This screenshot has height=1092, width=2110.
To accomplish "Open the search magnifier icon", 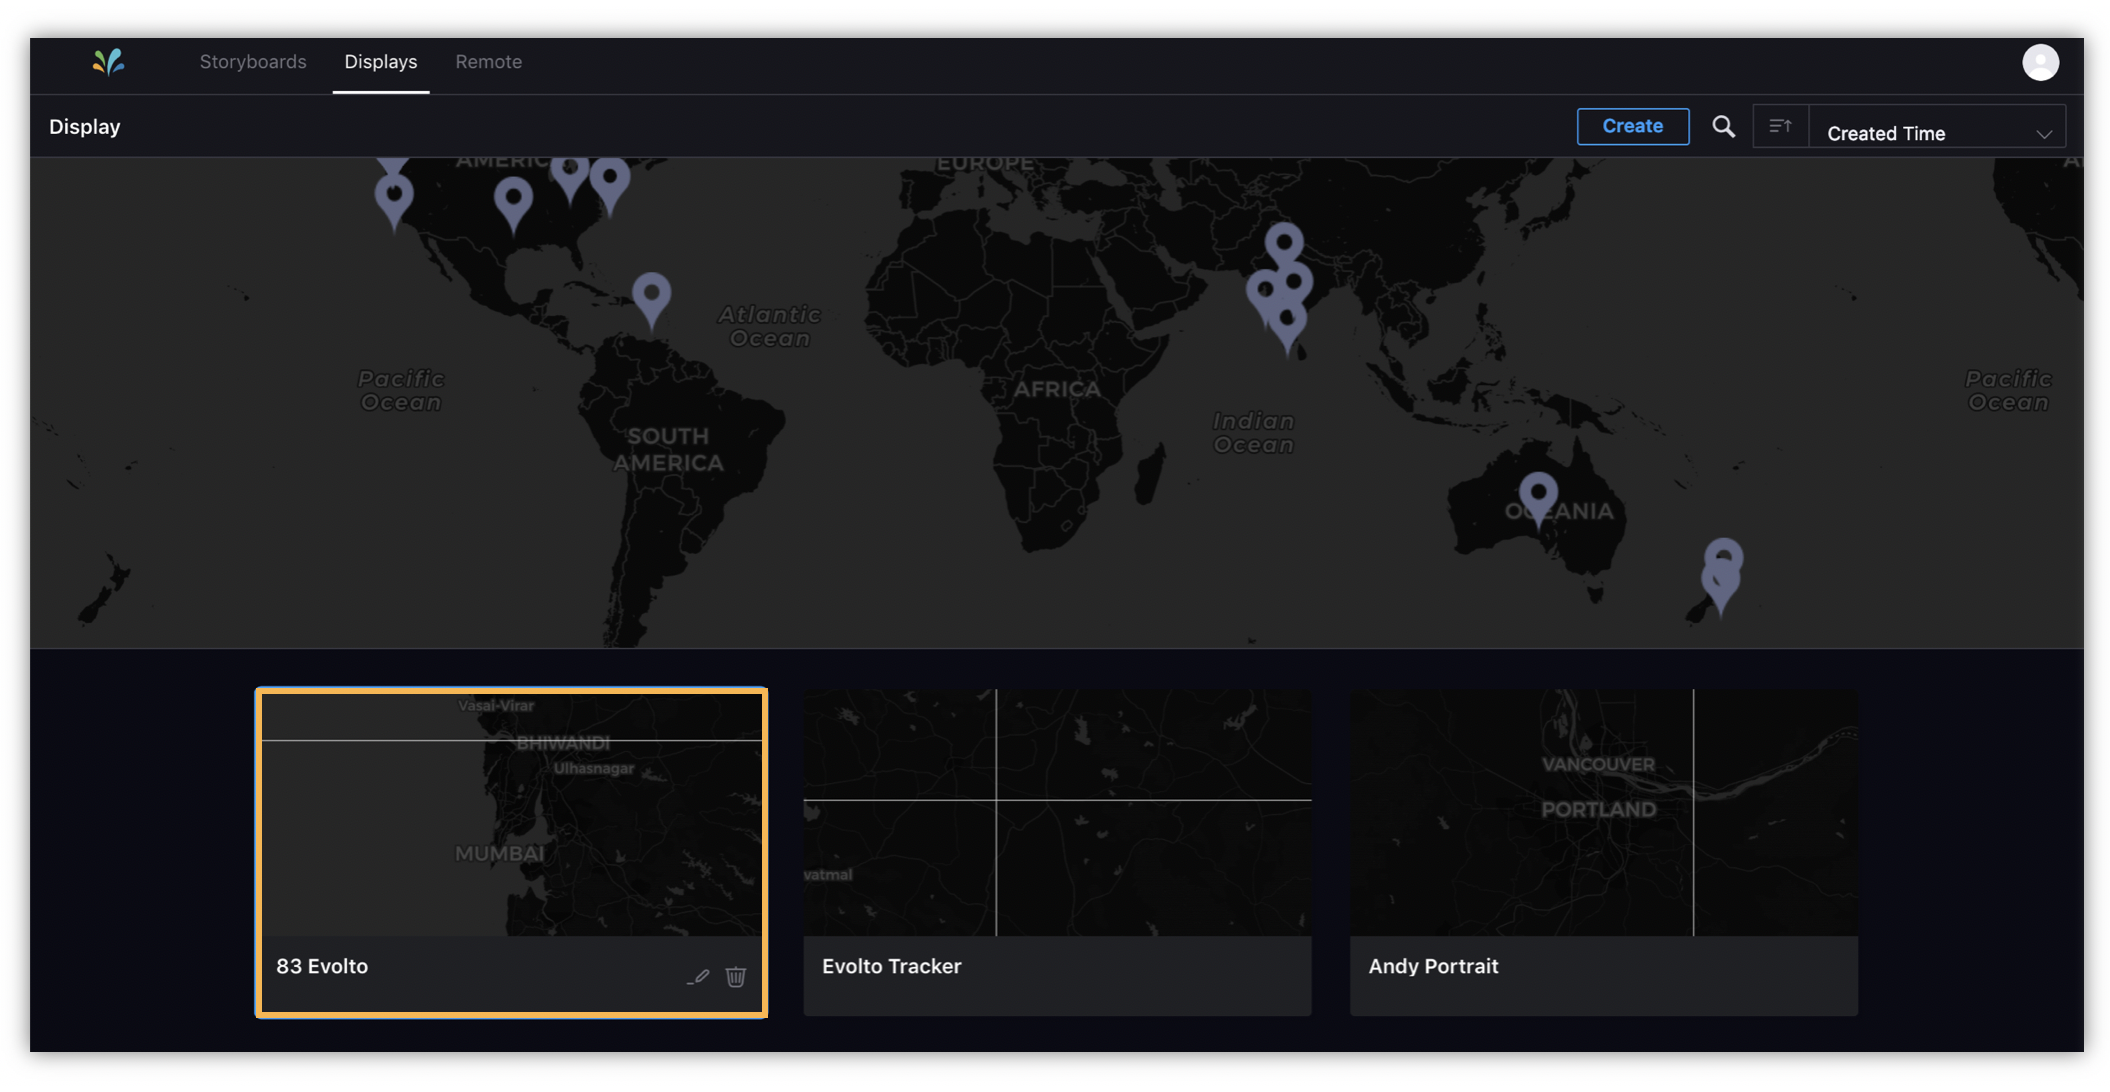I will click(1723, 127).
